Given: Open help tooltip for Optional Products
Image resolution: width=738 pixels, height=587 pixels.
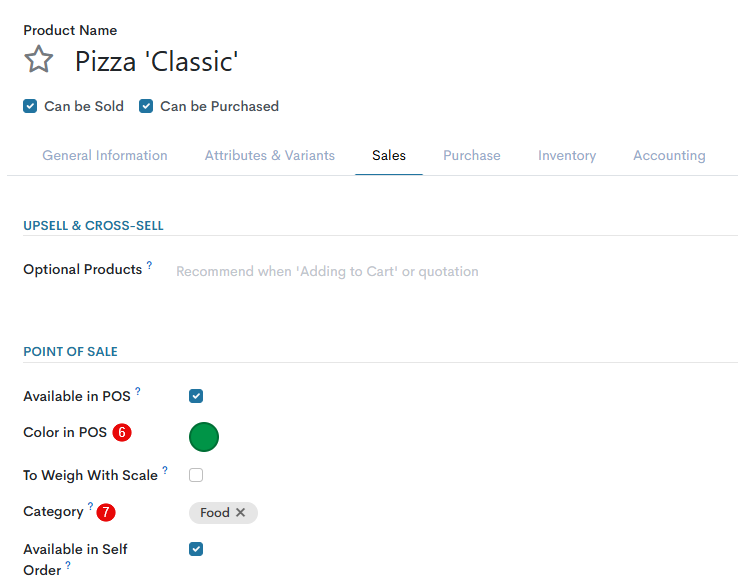Looking at the screenshot, I should pos(150,266).
